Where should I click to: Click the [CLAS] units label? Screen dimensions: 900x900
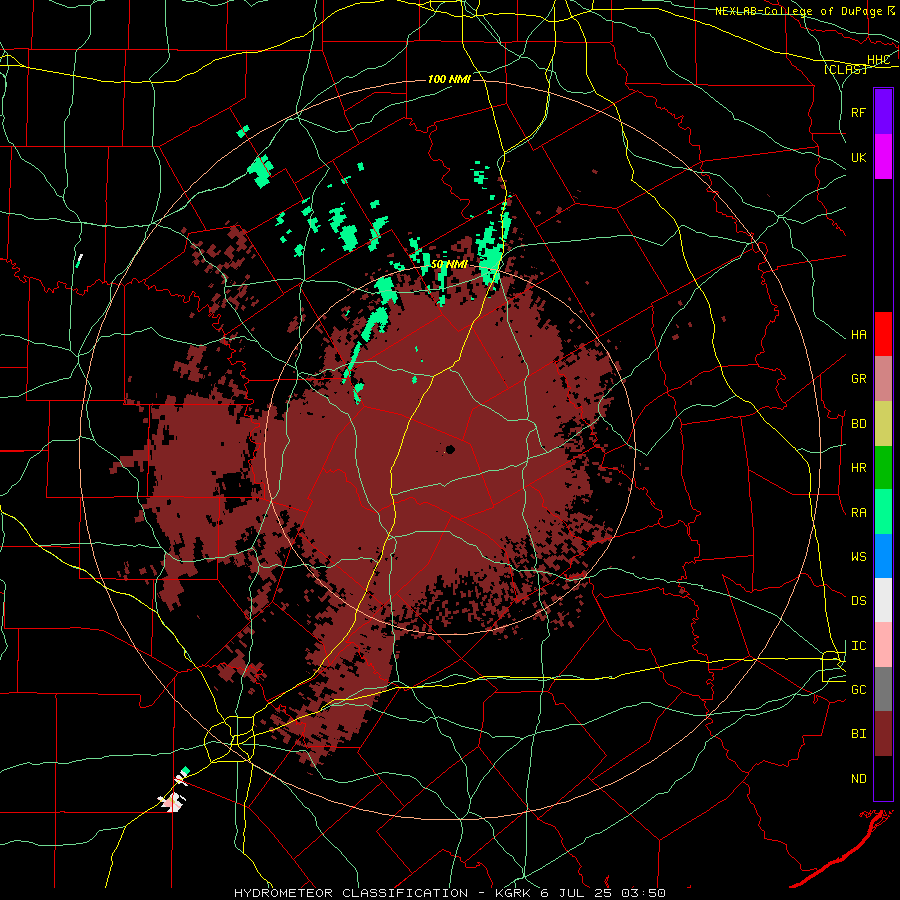click(845, 69)
